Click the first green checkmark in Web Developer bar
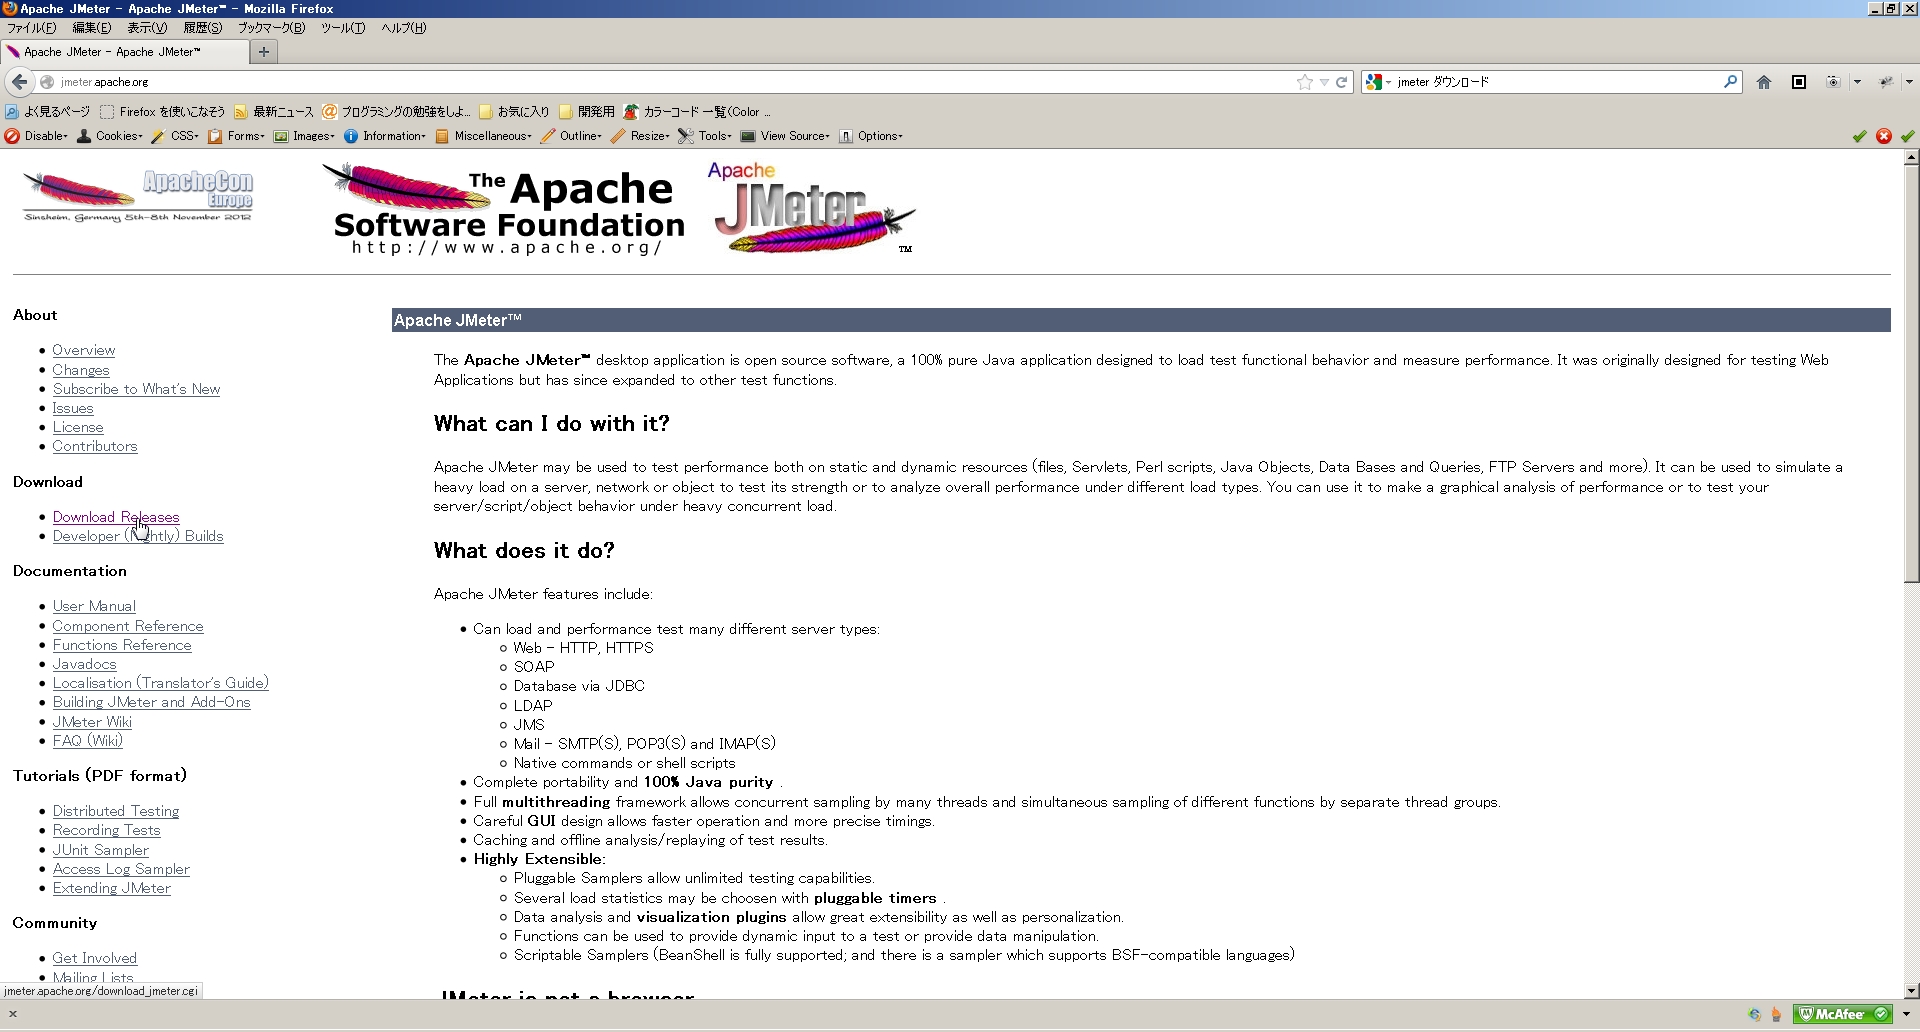Image resolution: width=1920 pixels, height=1032 pixels. (x=1860, y=136)
